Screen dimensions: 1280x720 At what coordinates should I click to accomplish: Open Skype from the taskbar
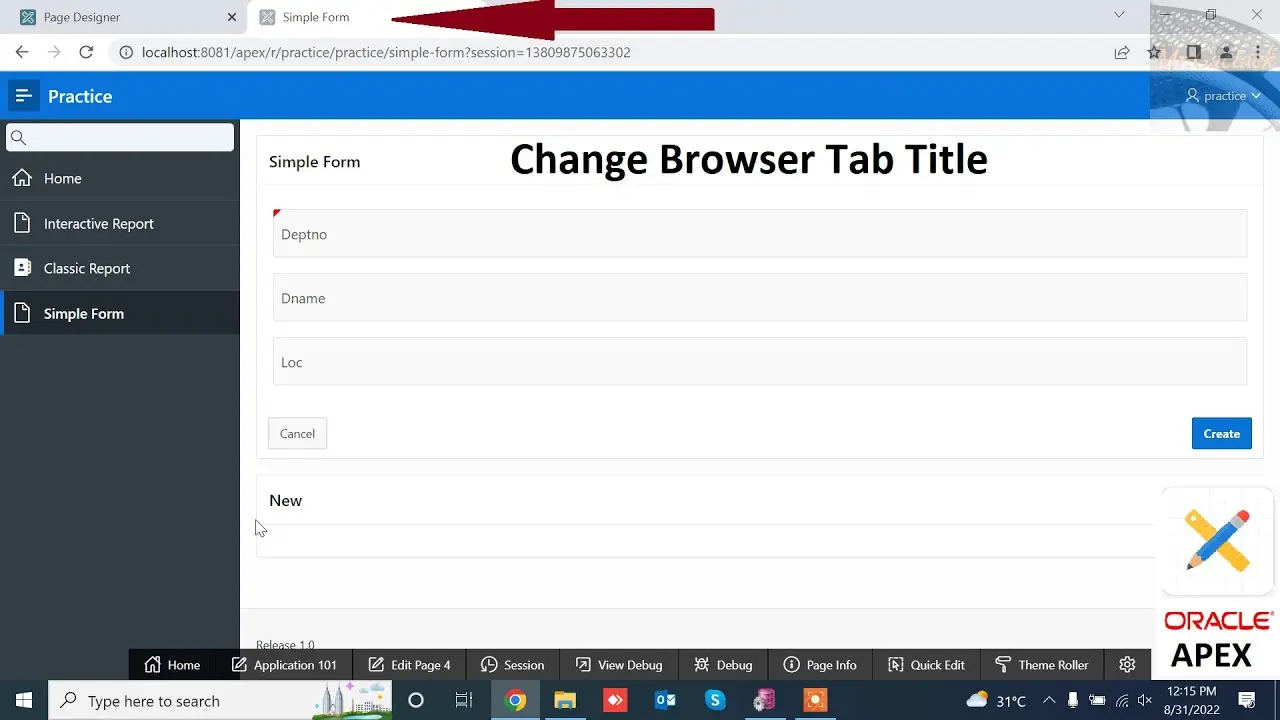[715, 700]
